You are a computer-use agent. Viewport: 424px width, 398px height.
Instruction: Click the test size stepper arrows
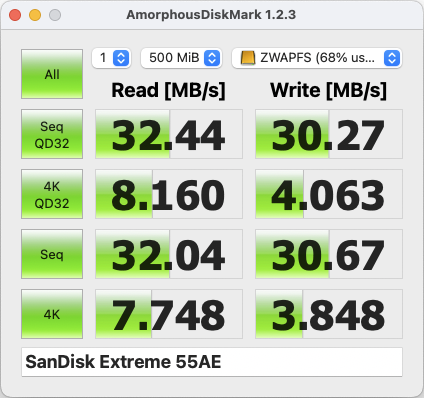pyautogui.click(x=212, y=58)
